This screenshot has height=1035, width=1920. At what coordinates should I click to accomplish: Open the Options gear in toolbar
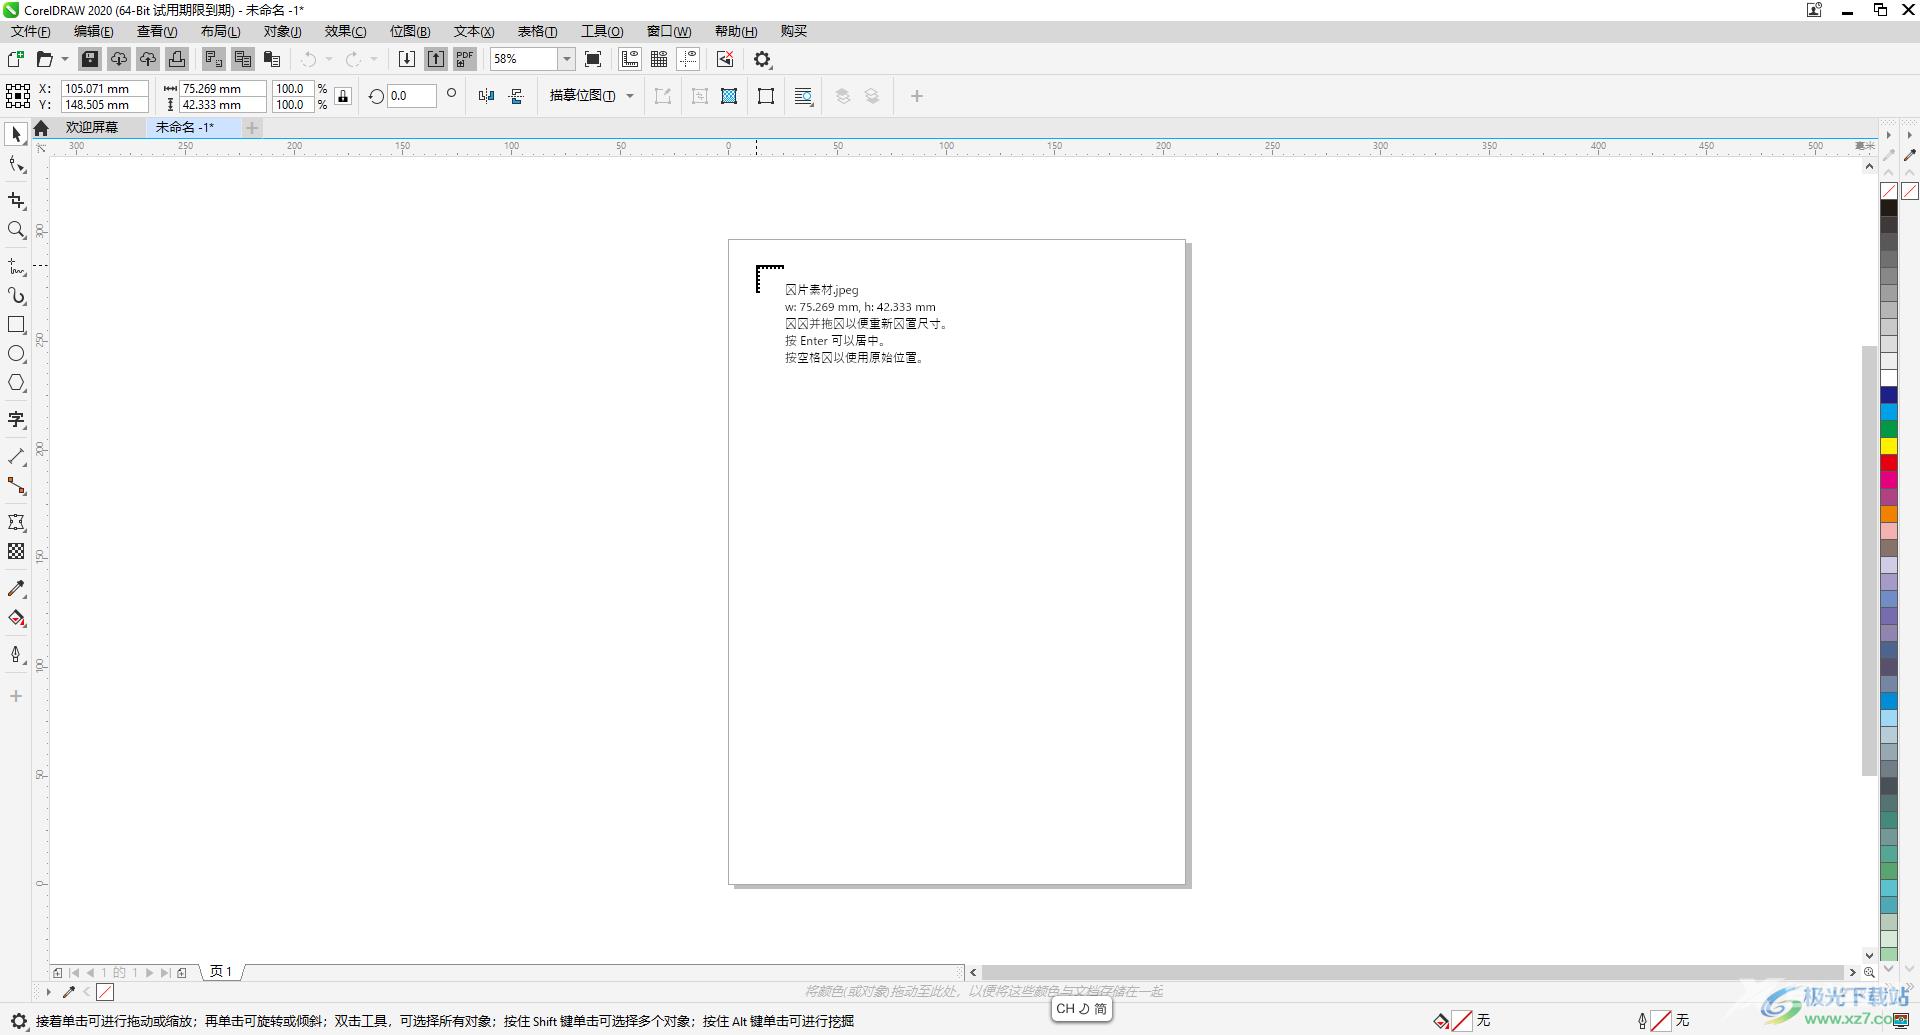pos(763,59)
